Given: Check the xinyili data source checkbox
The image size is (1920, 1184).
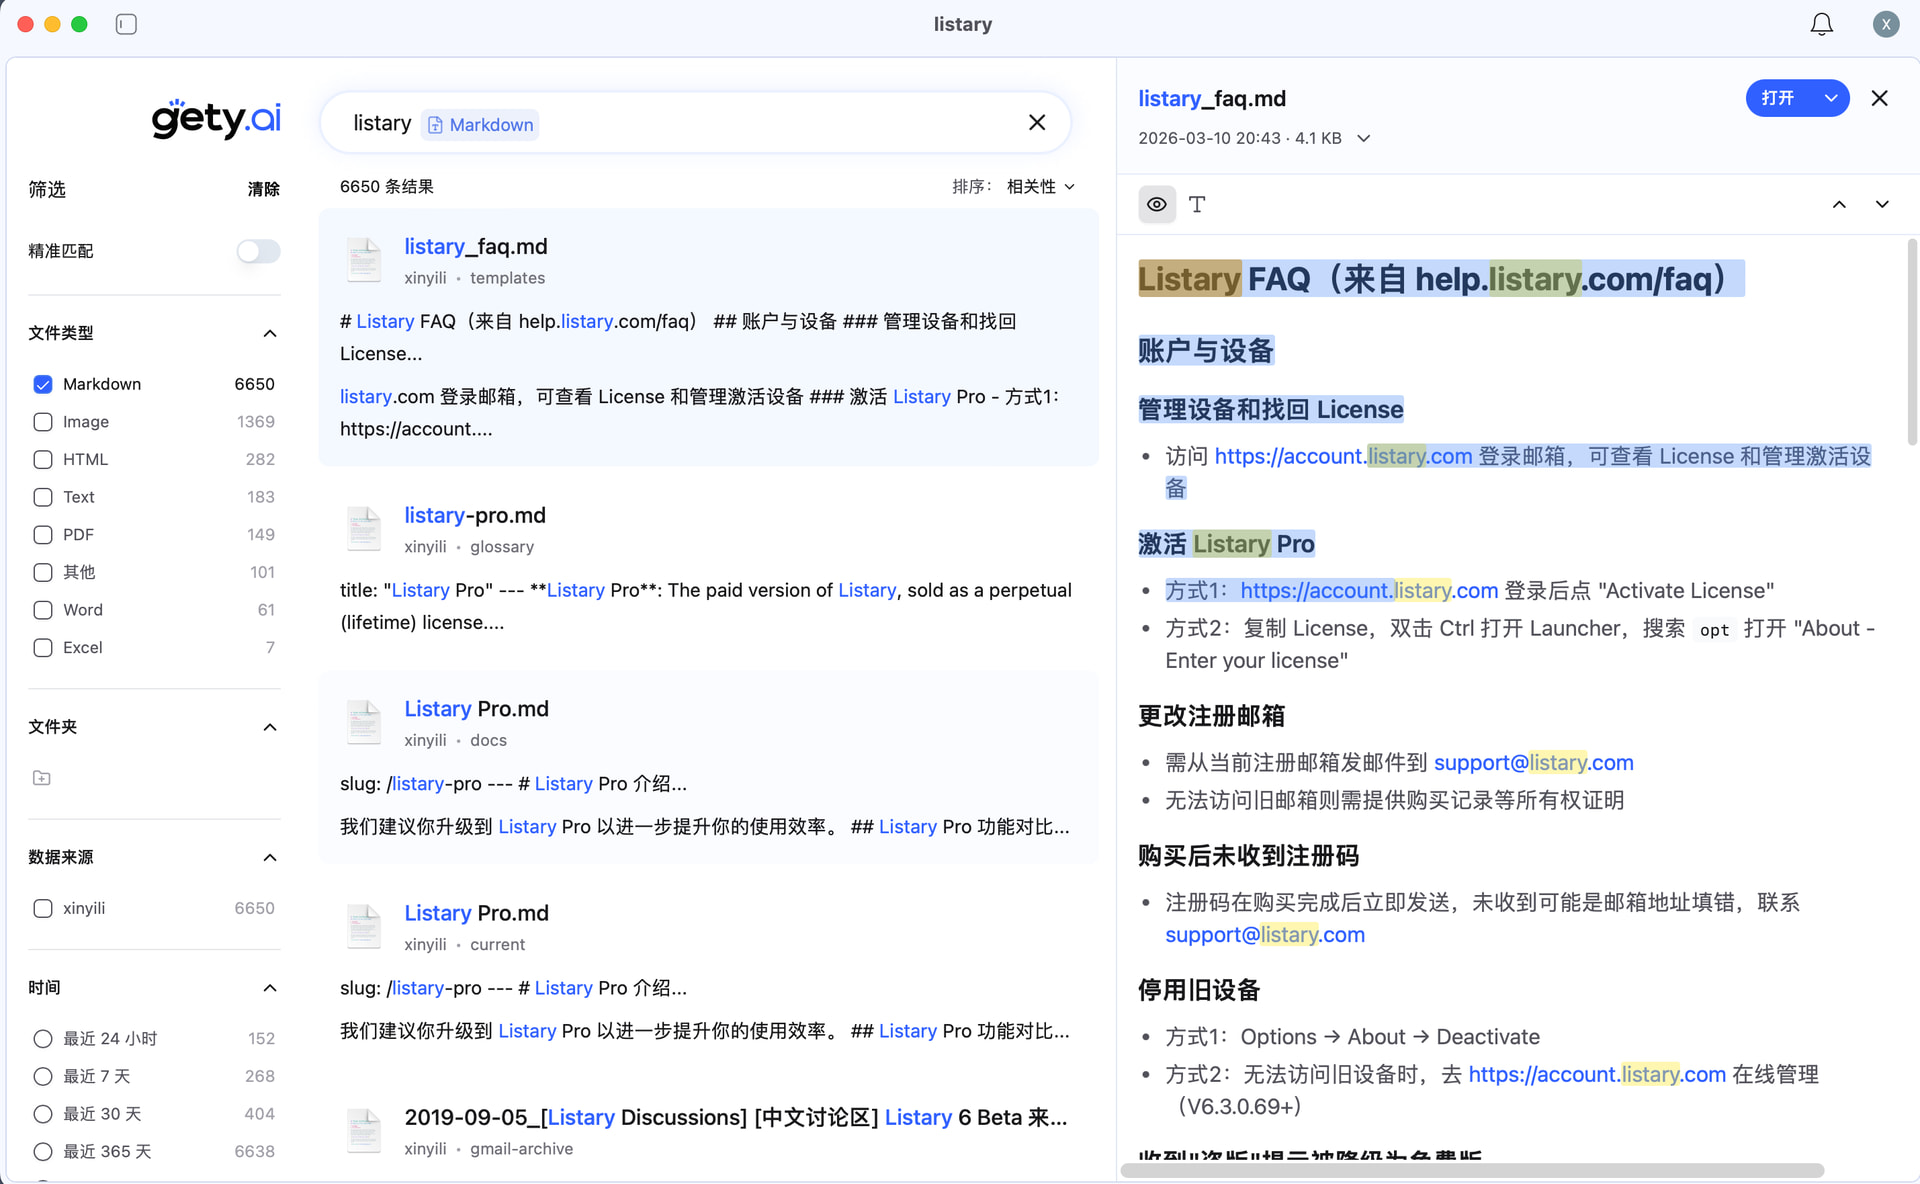Looking at the screenshot, I should pyautogui.click(x=43, y=908).
